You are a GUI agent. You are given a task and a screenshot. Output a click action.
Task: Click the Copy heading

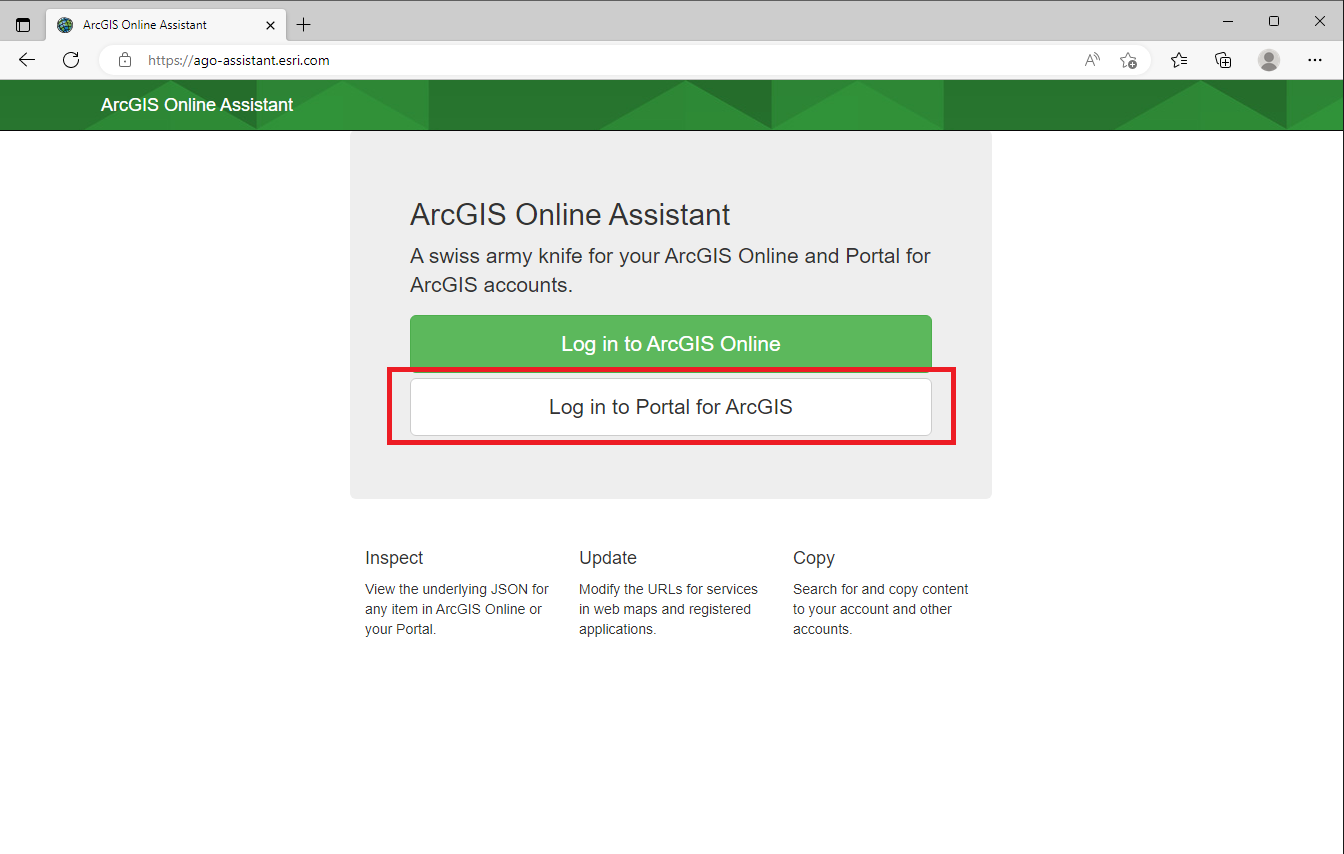pos(814,558)
